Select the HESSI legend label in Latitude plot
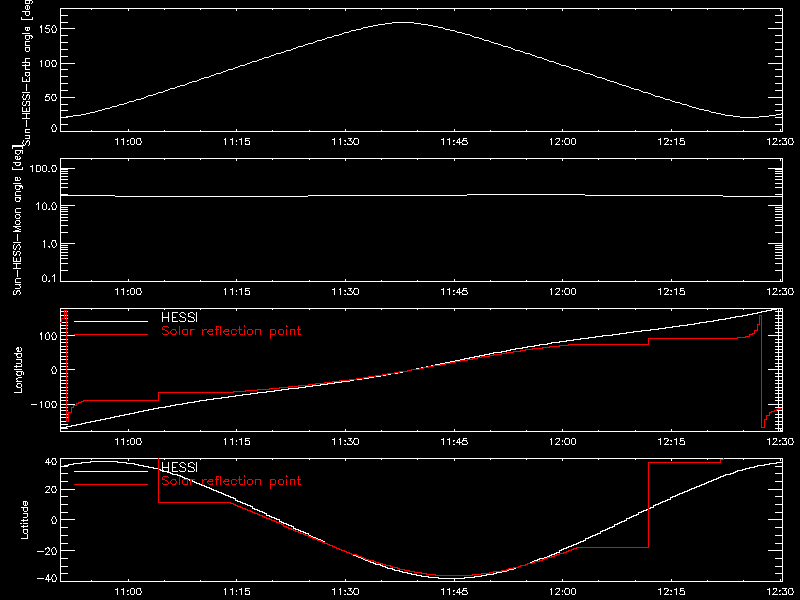This screenshot has height=600, width=800. 179,467
